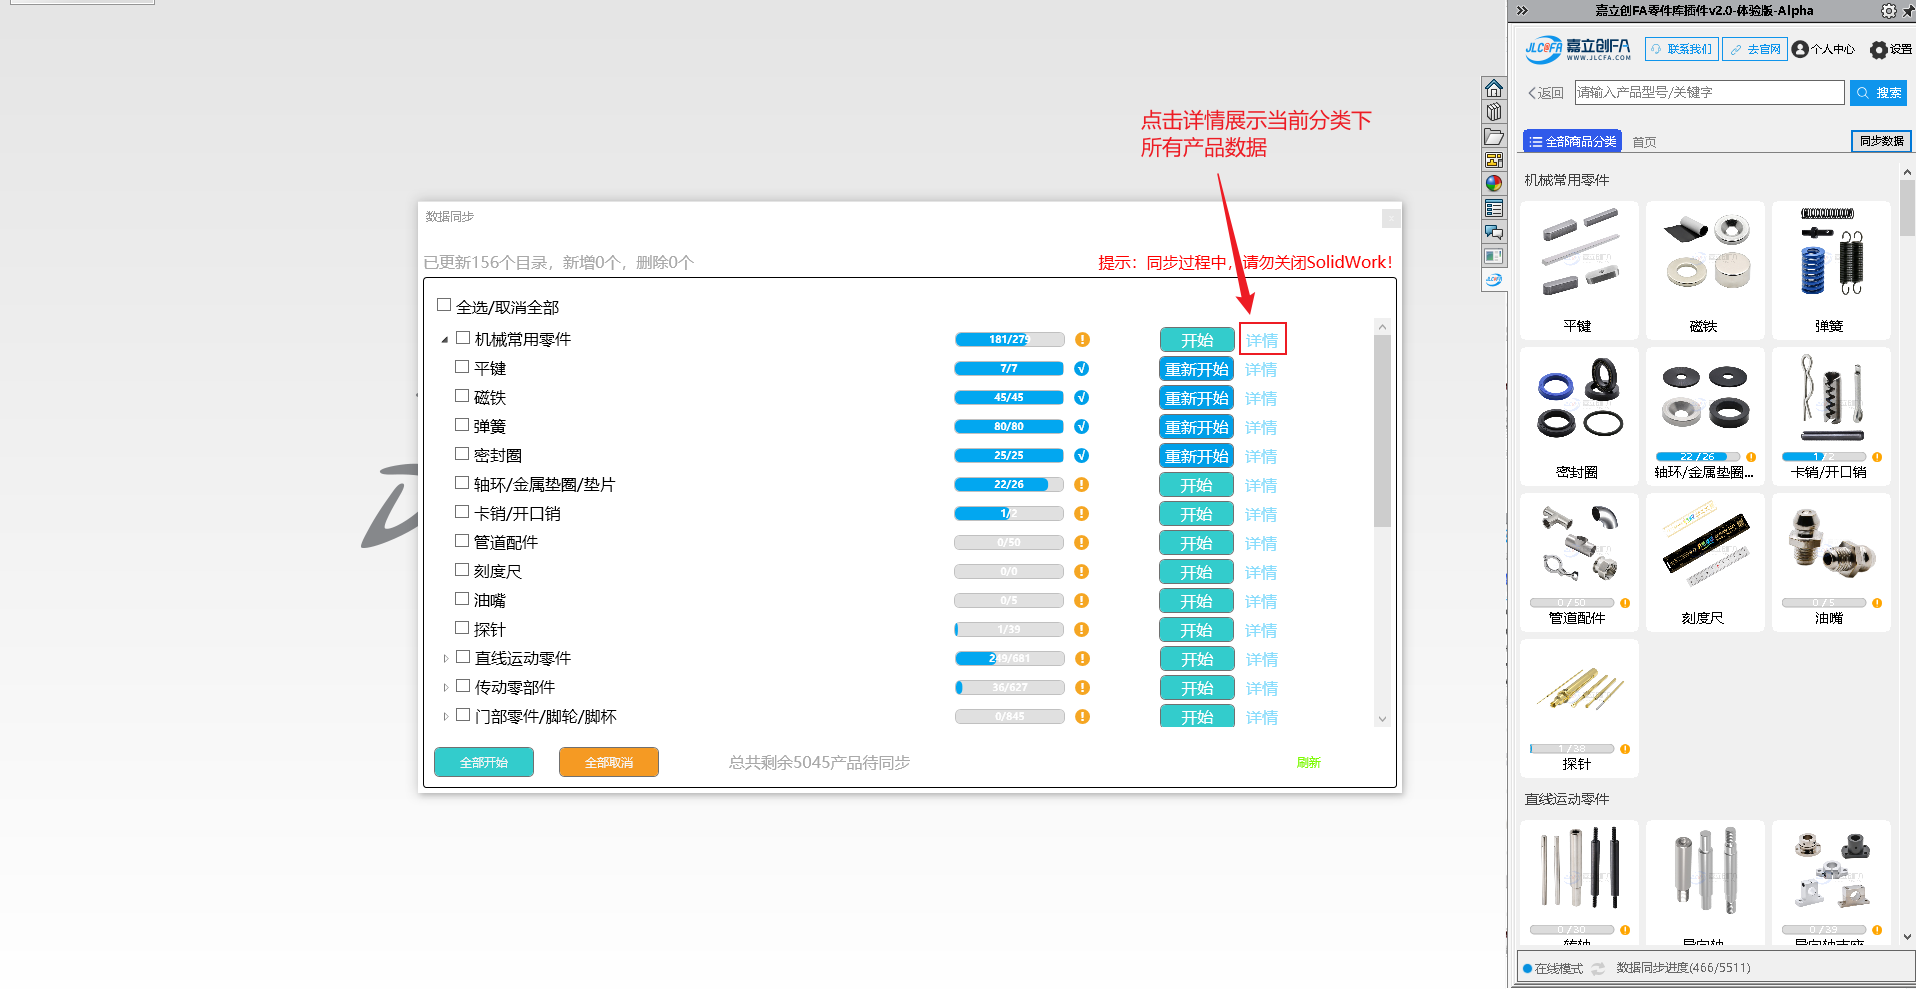Open SolidWorks Resources home icon in task pane
Image resolution: width=1916 pixels, height=989 pixels.
click(1493, 88)
